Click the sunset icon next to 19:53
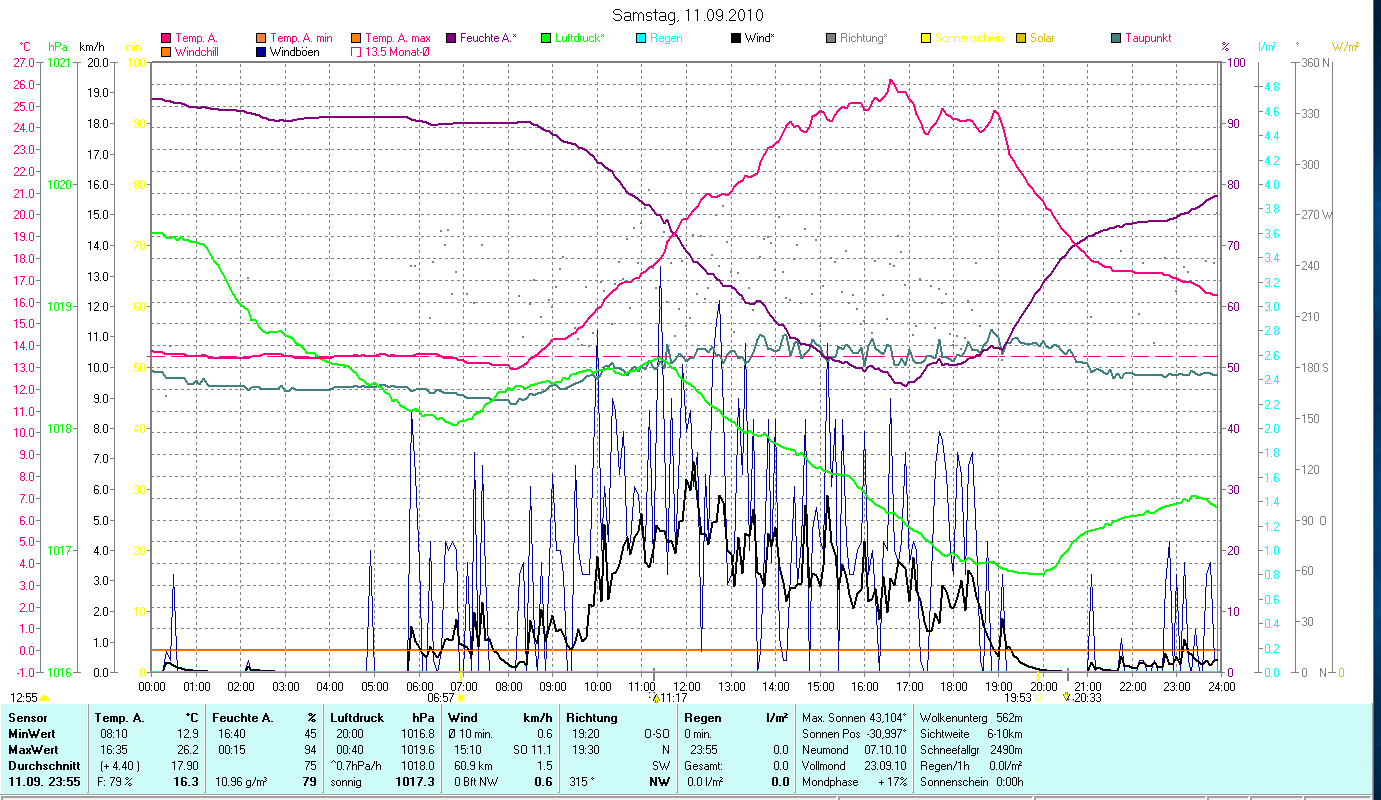 (1037, 698)
